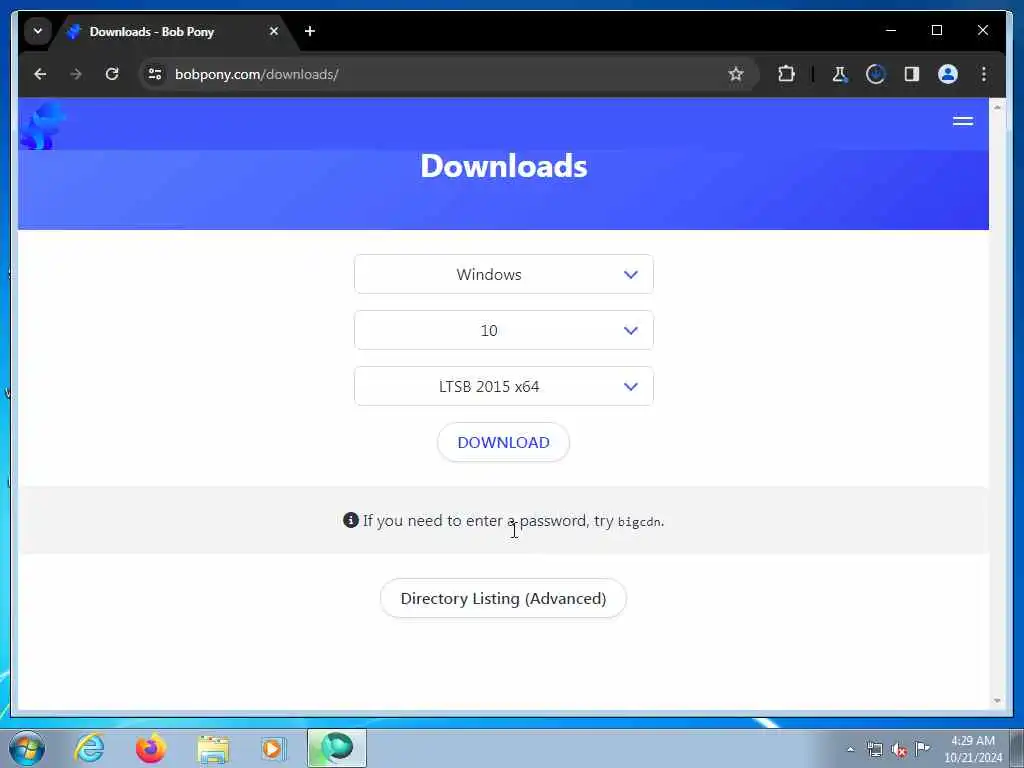This screenshot has width=1024, height=768.
Task: Open Chrome's three-dot menu
Action: tap(984, 74)
